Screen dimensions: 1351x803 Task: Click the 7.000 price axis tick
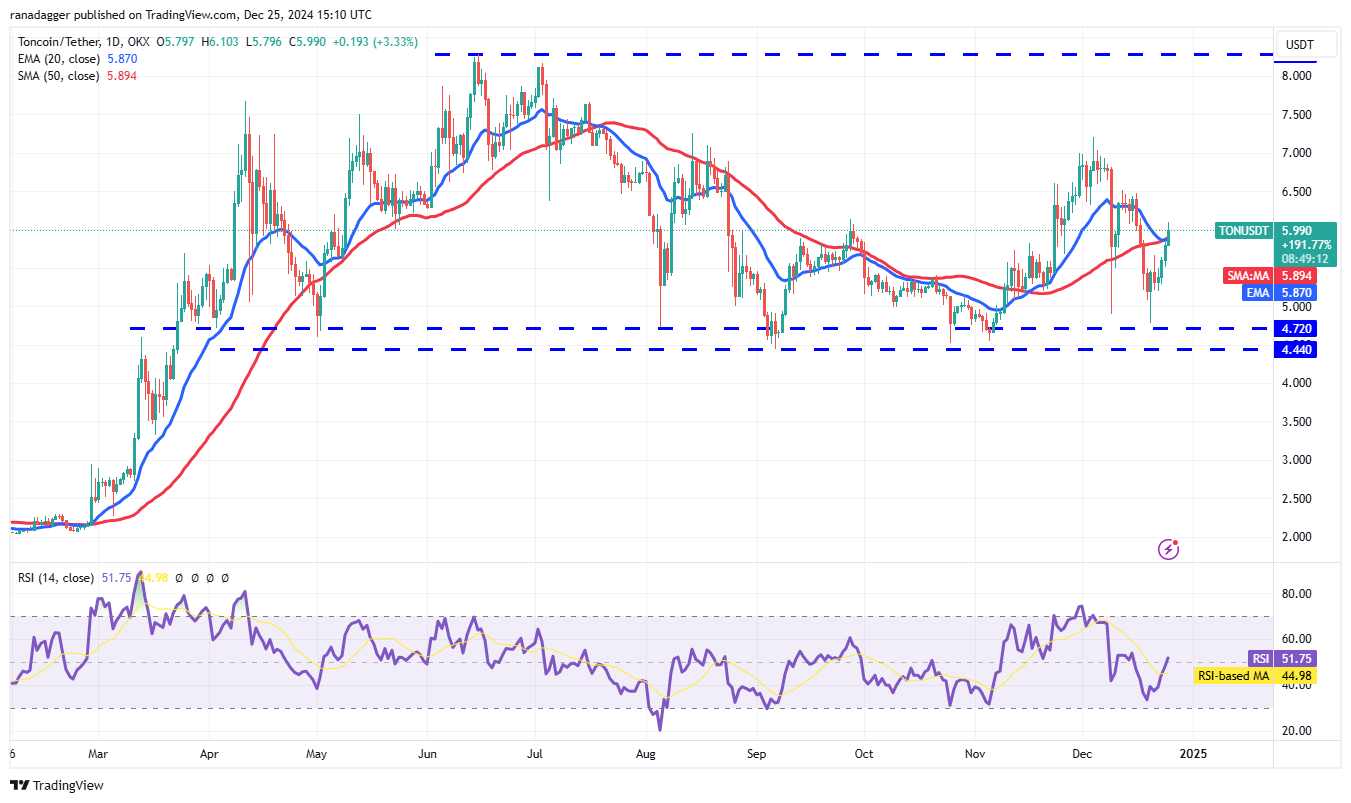click(x=1296, y=153)
